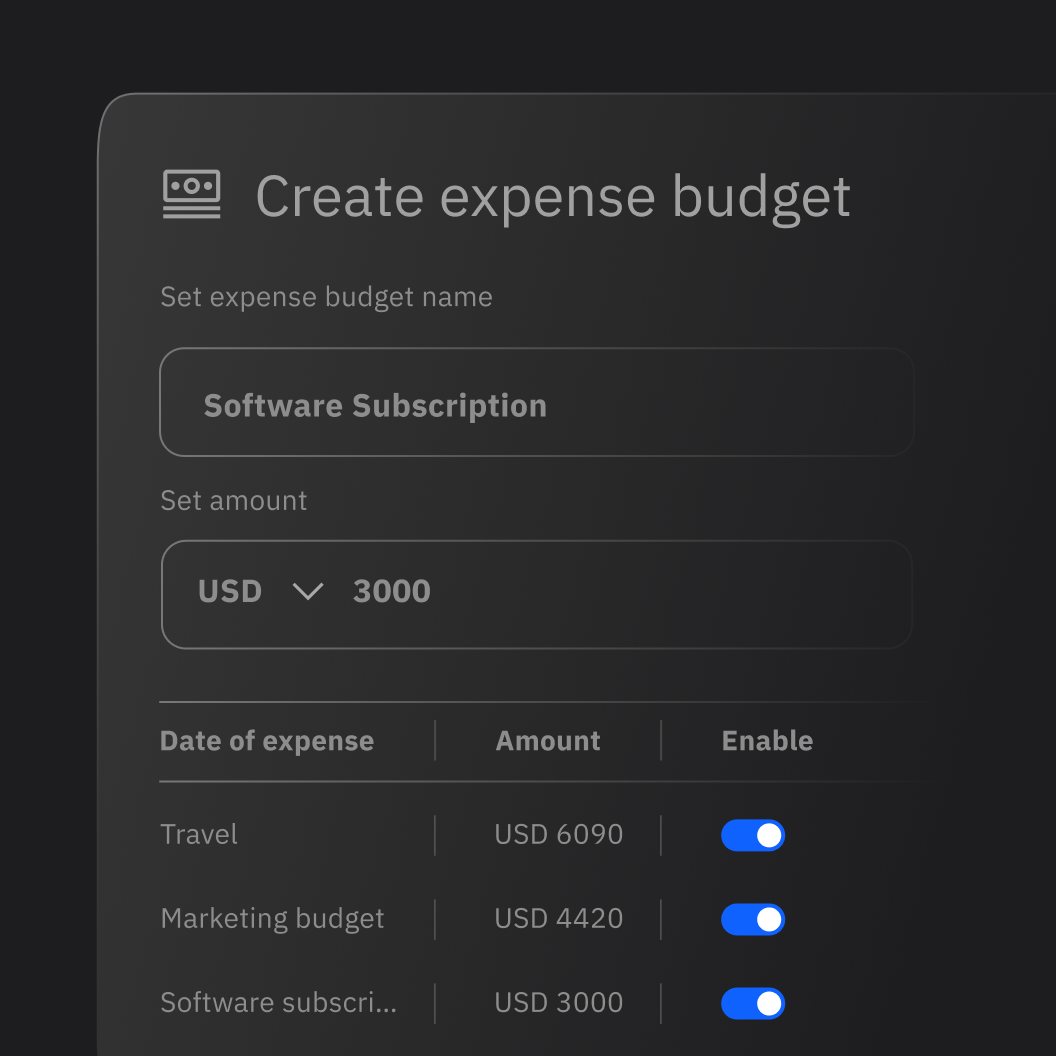Open the USD currency dropdown
This screenshot has width=1056, height=1056.
(261, 591)
